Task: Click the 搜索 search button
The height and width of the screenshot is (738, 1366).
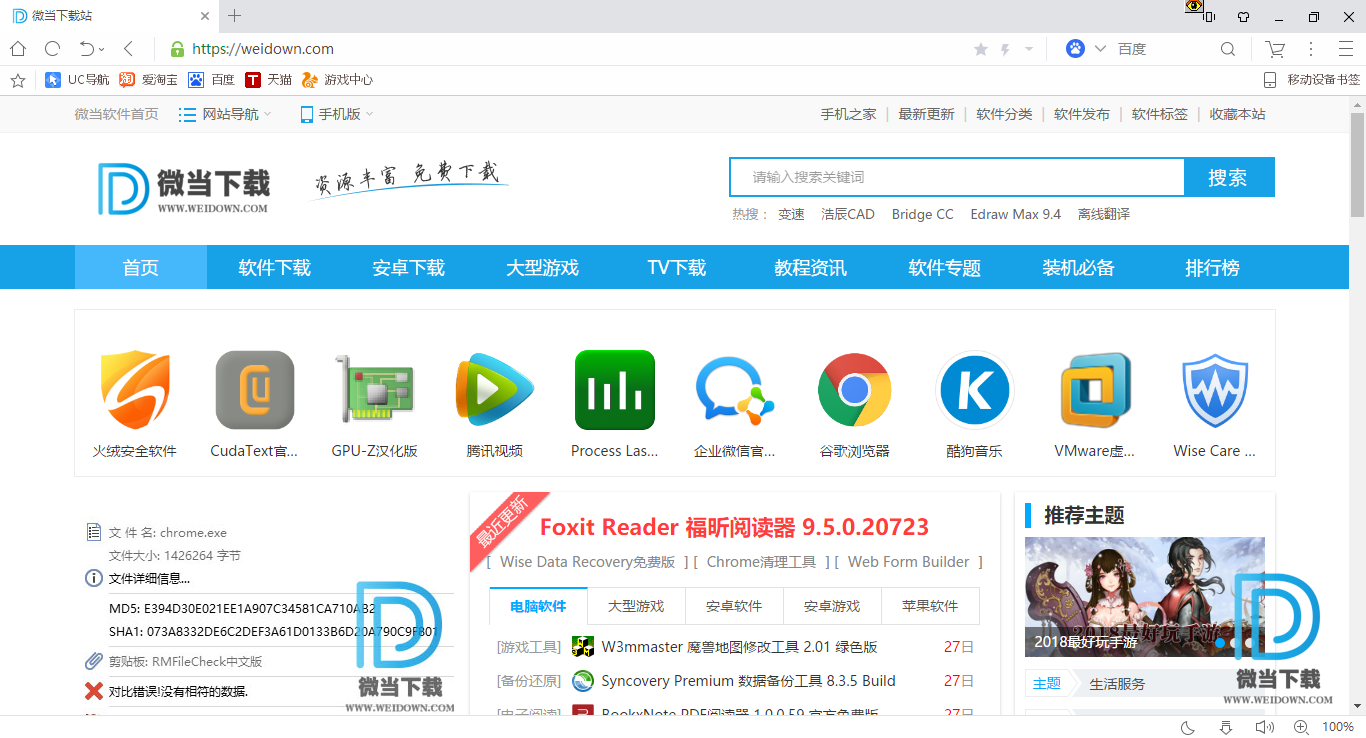Action: (1228, 177)
